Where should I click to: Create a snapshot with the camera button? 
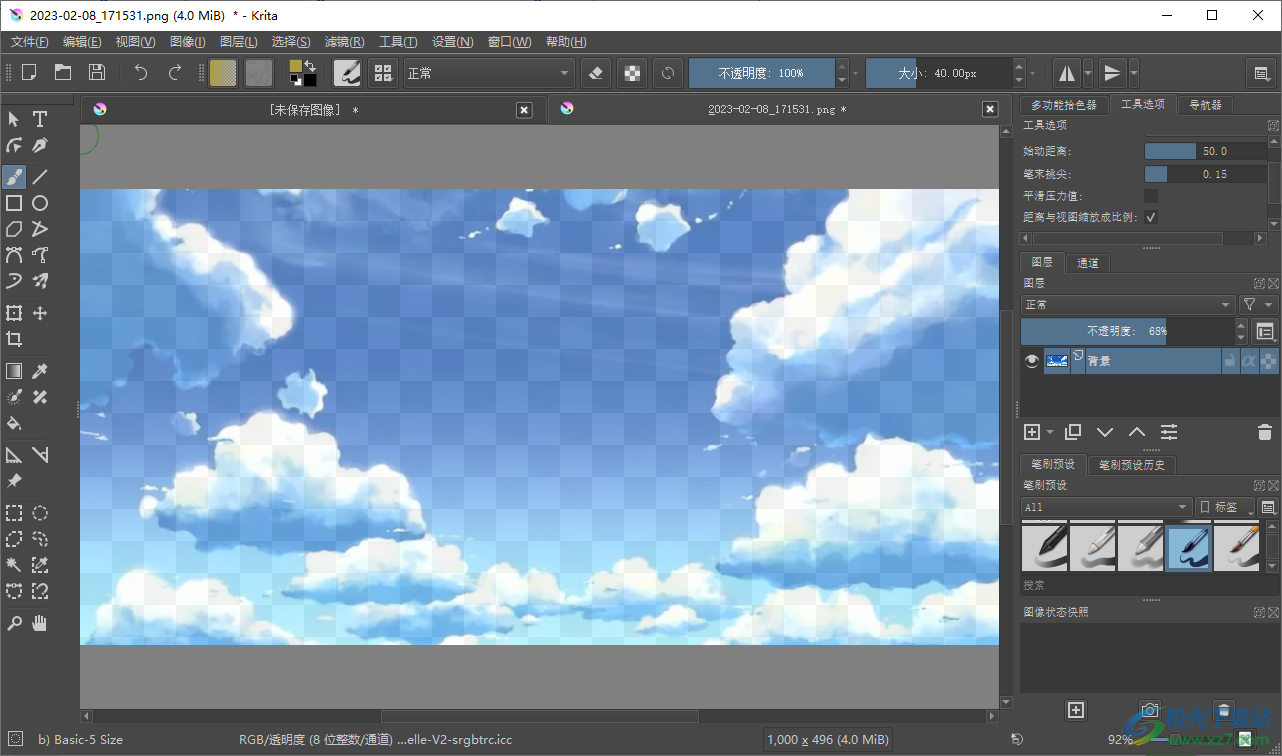click(x=1150, y=710)
